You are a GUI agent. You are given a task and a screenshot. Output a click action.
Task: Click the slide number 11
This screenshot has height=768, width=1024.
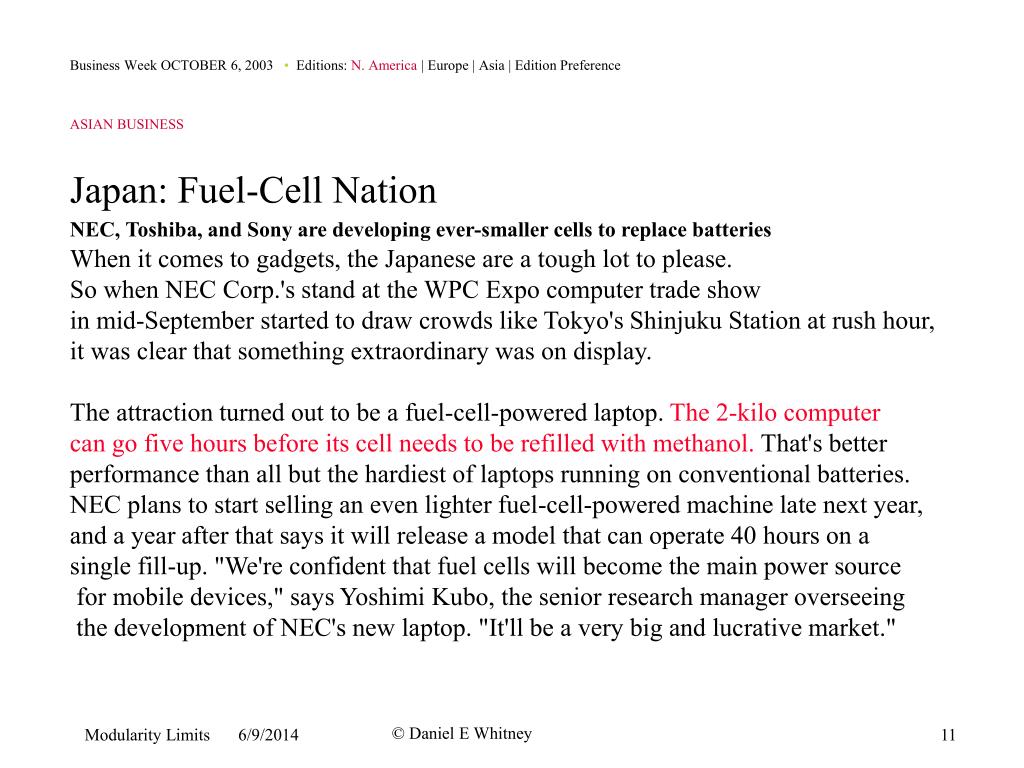click(x=948, y=735)
